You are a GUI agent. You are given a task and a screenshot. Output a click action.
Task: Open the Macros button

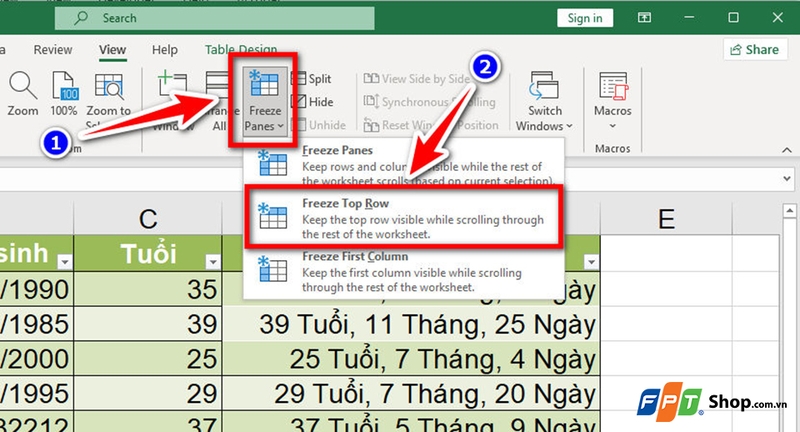[x=612, y=94]
